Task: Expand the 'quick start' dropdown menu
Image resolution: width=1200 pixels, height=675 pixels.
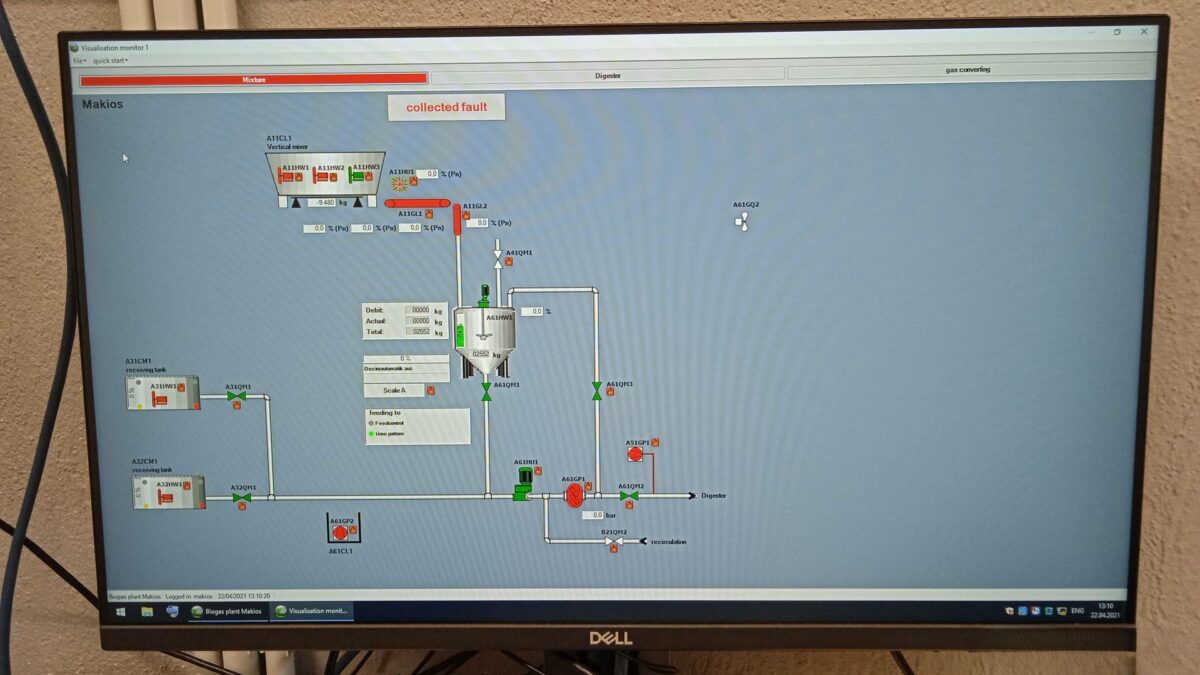Action: (x=110, y=61)
